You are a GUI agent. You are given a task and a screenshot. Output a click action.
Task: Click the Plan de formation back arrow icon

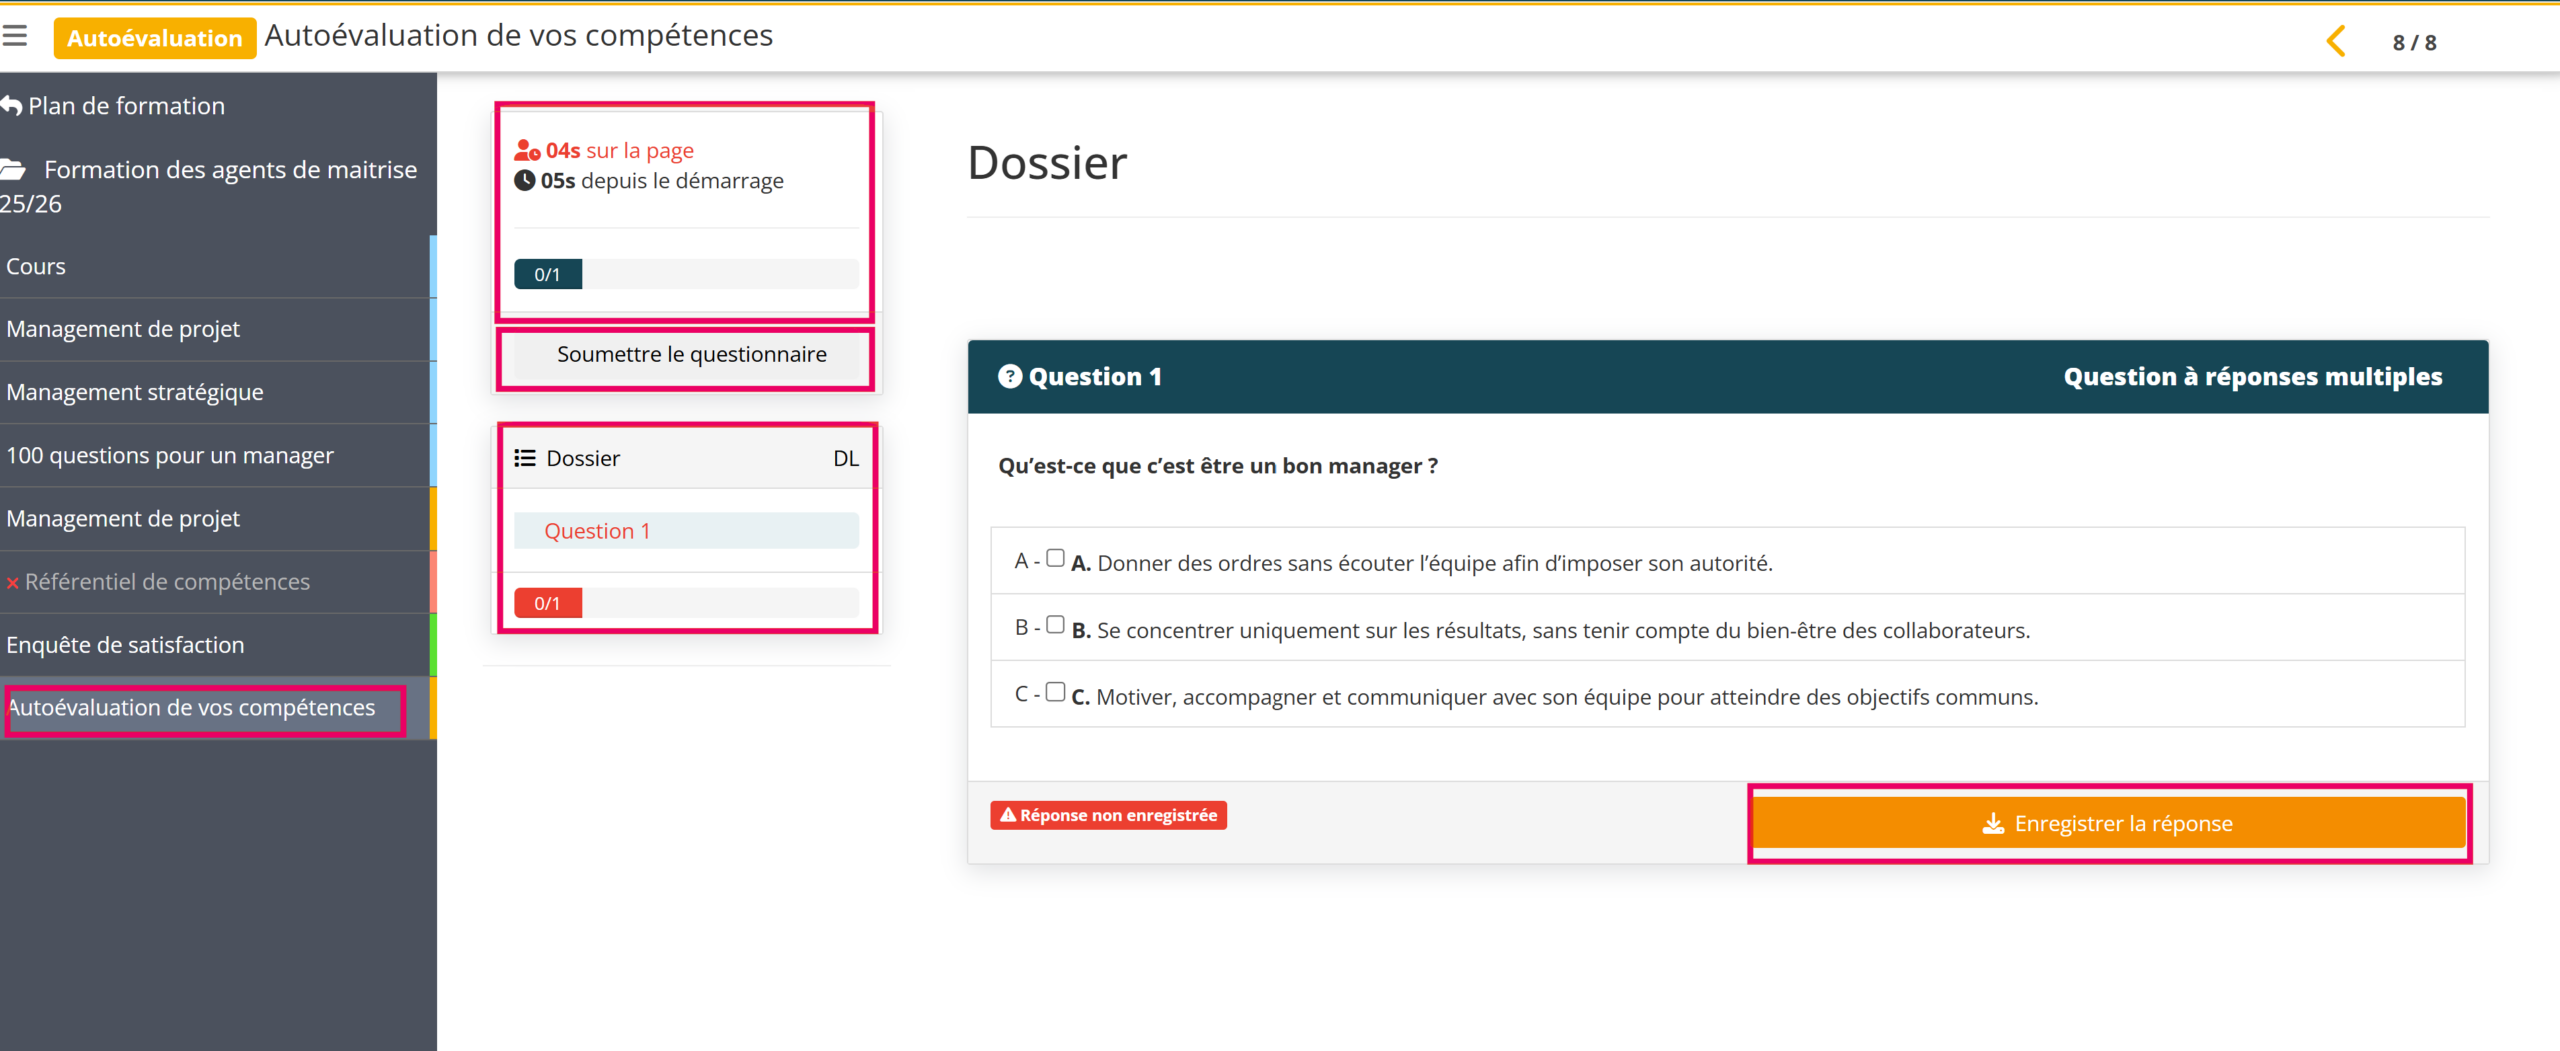[11, 105]
